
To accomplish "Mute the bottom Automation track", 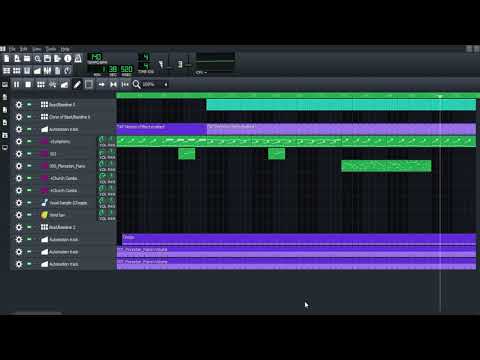I will pyautogui.click(x=29, y=264).
